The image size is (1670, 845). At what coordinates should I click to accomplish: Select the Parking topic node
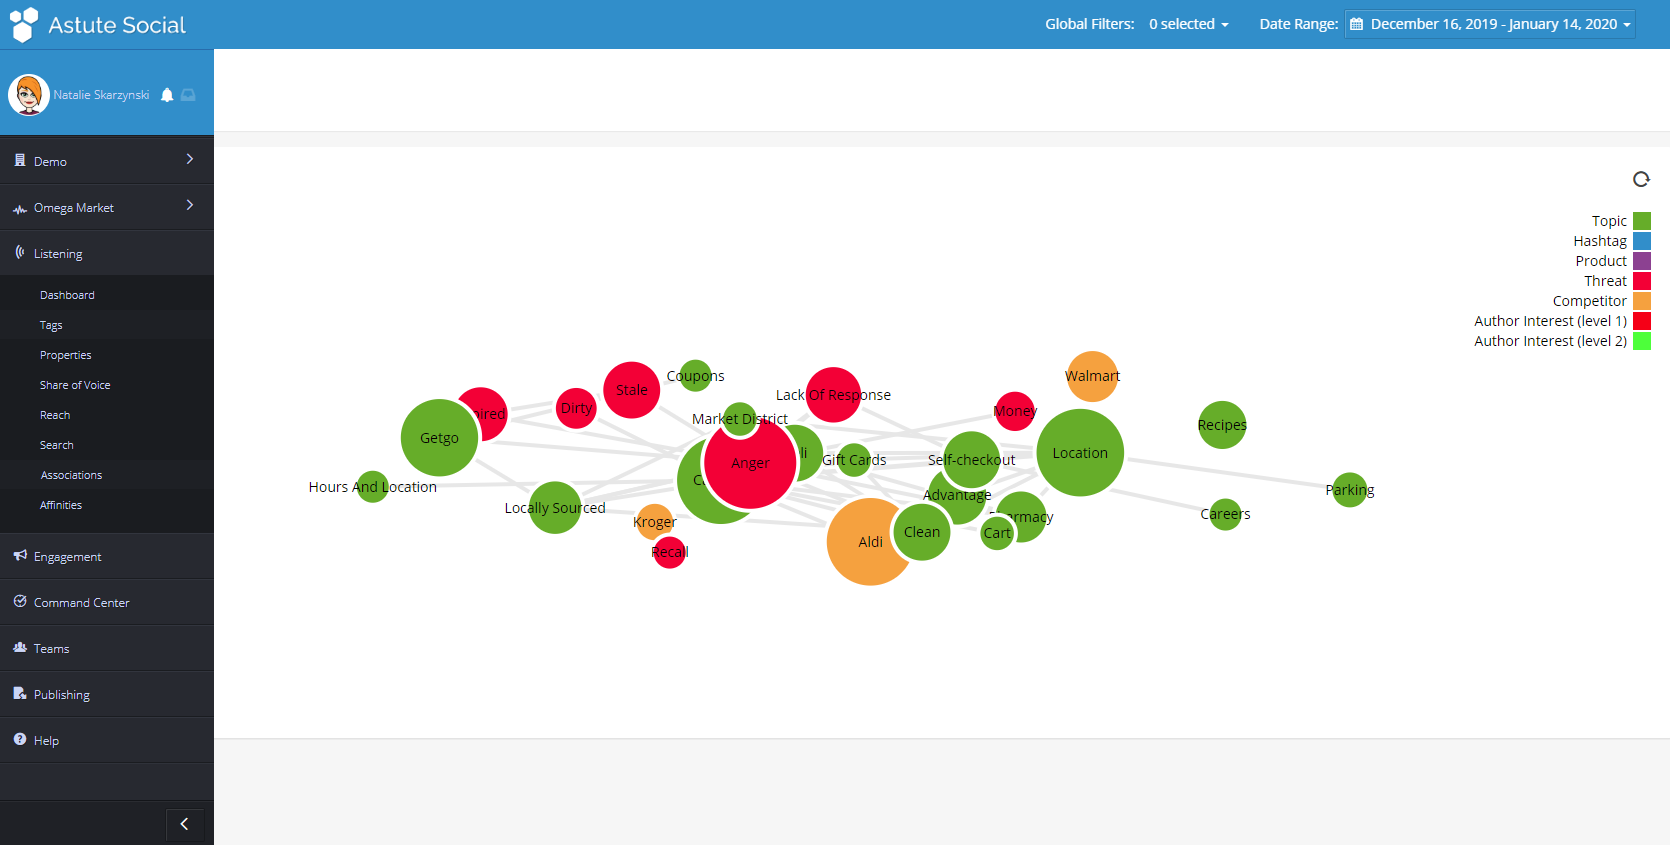(1350, 490)
